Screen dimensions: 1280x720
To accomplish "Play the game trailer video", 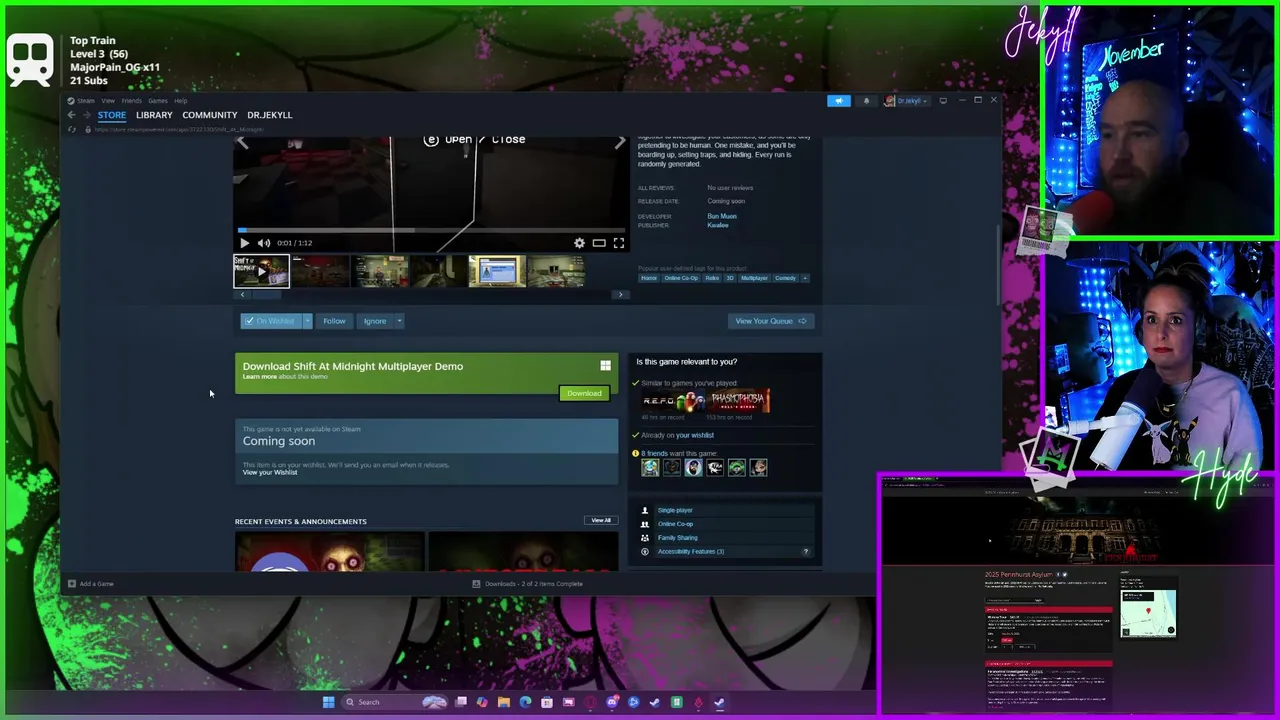I will tap(244, 243).
